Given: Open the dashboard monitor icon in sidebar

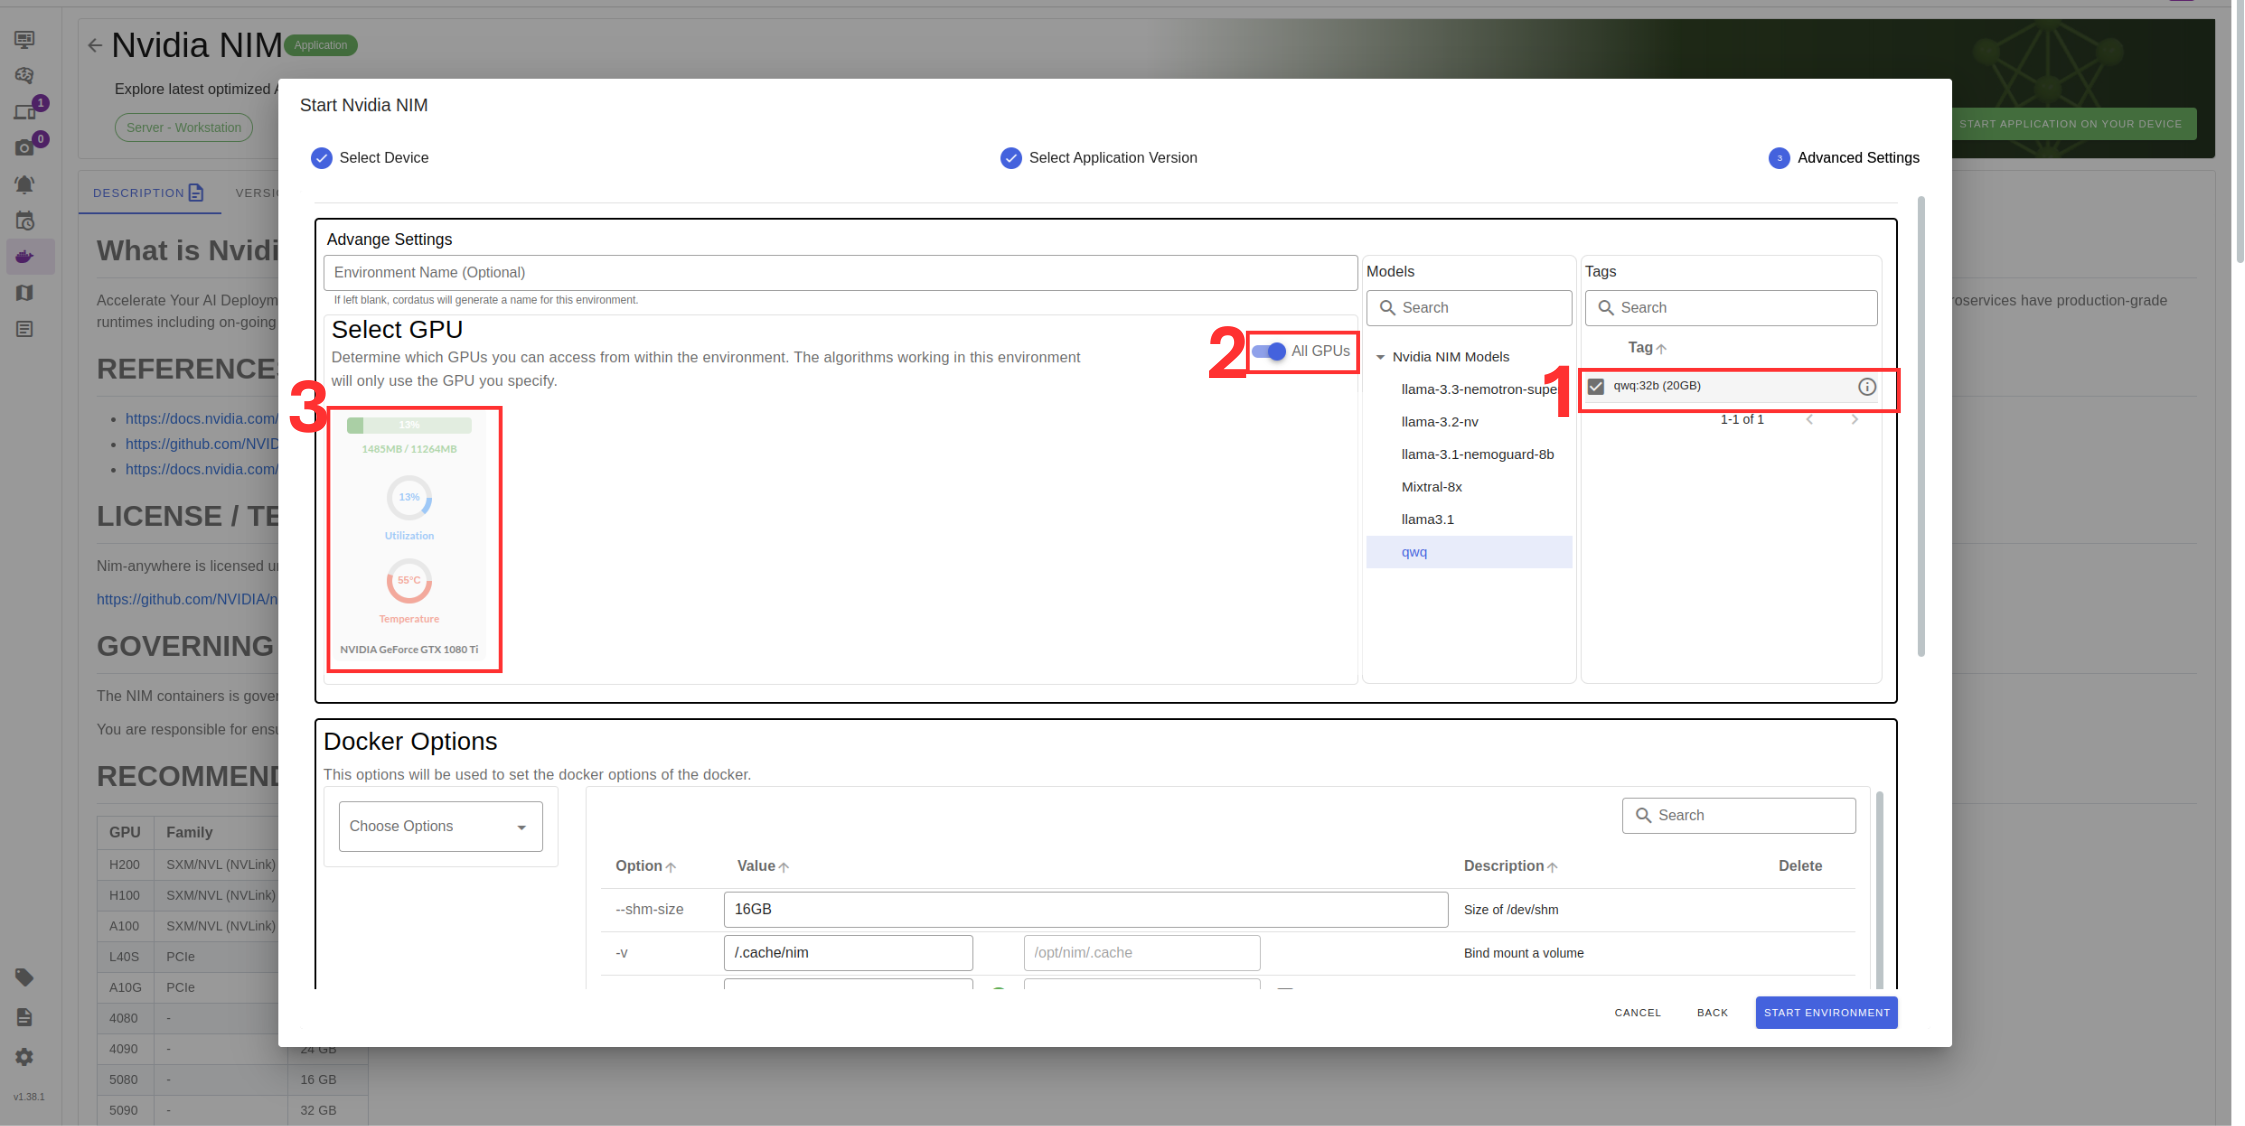Looking at the screenshot, I should (x=25, y=39).
